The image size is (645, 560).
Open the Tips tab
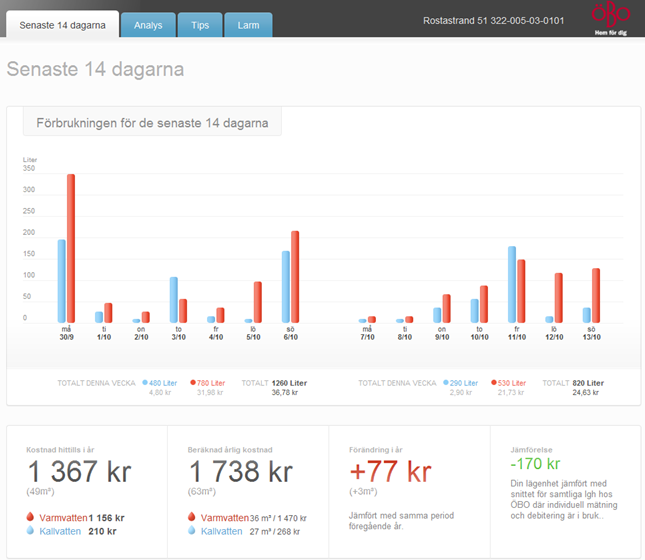click(x=200, y=24)
